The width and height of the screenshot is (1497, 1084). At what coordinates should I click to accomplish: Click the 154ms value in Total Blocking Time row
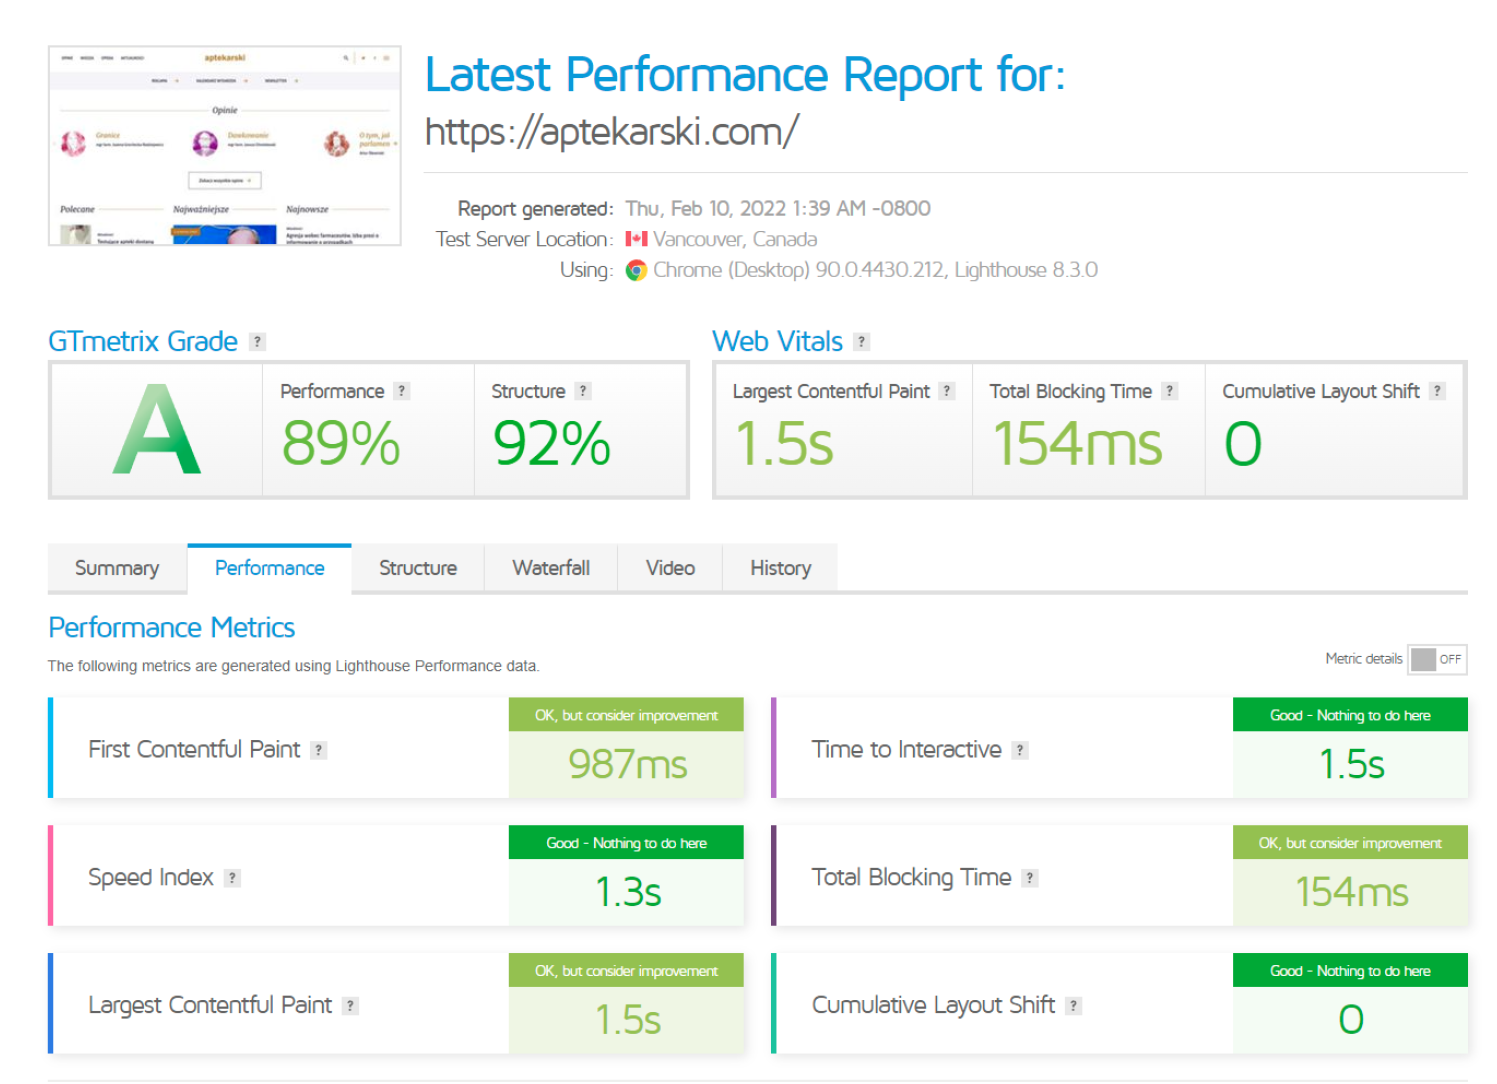click(x=1351, y=892)
